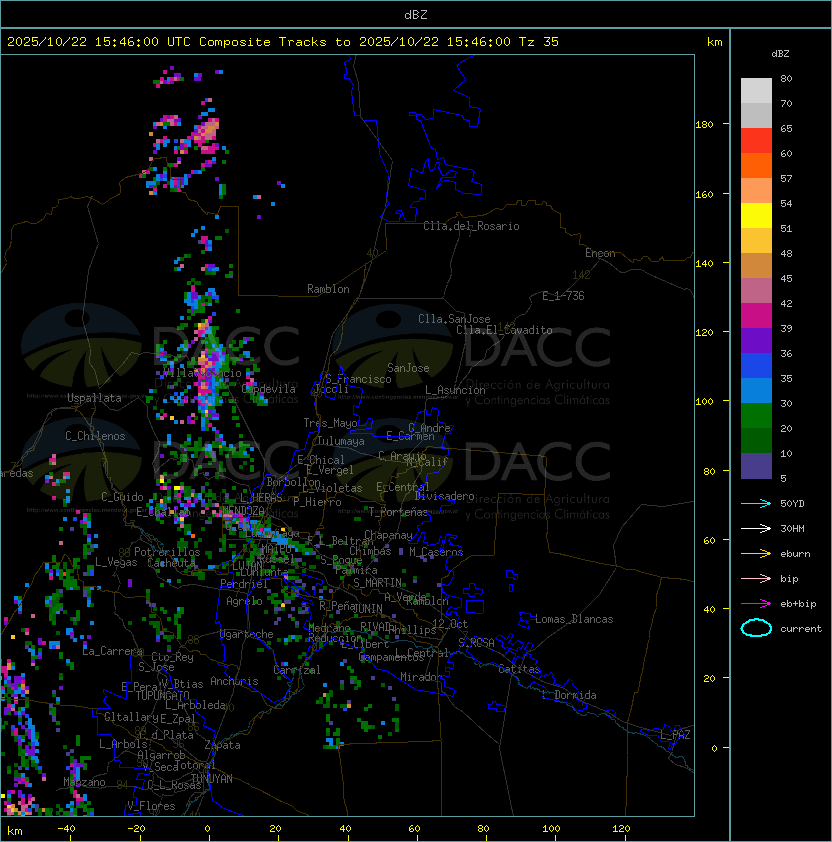Click the 'C_Chilenos' map label
832x842 pixels.
click(x=95, y=436)
